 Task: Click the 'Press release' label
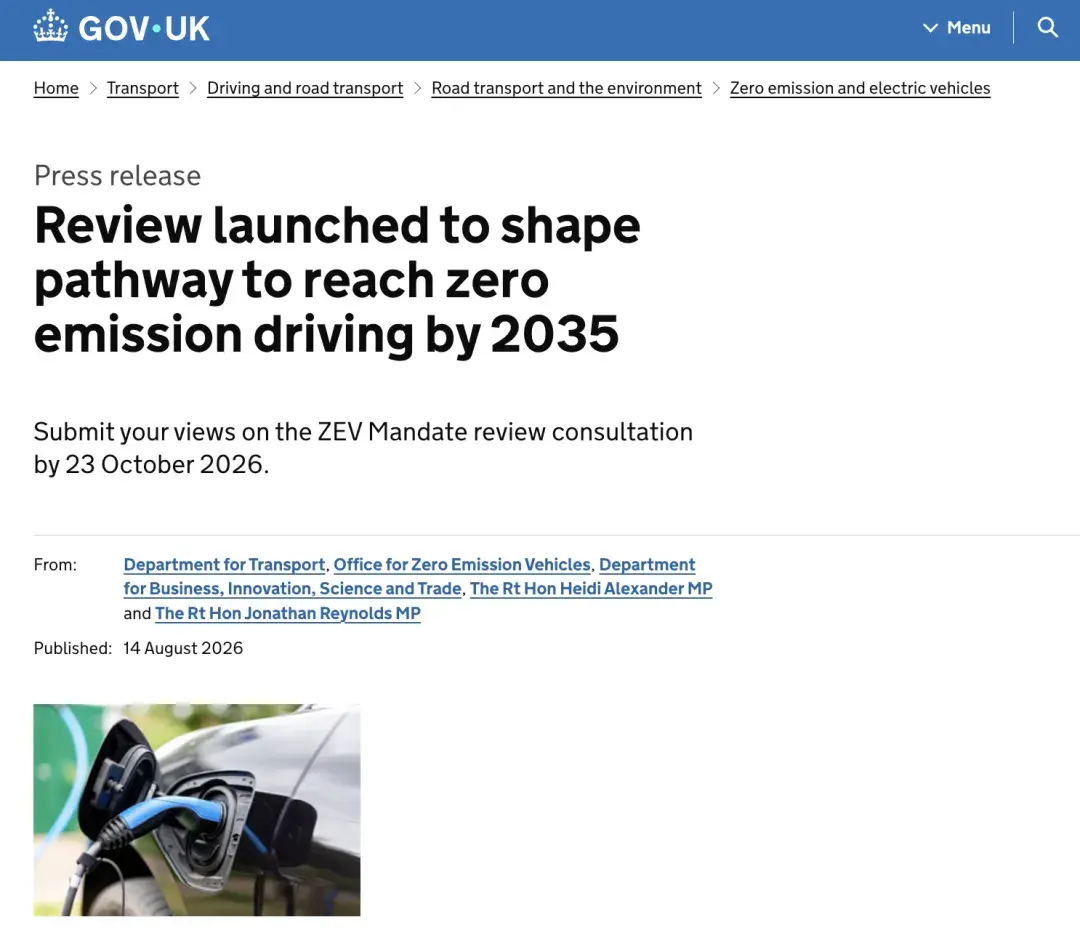(x=118, y=176)
